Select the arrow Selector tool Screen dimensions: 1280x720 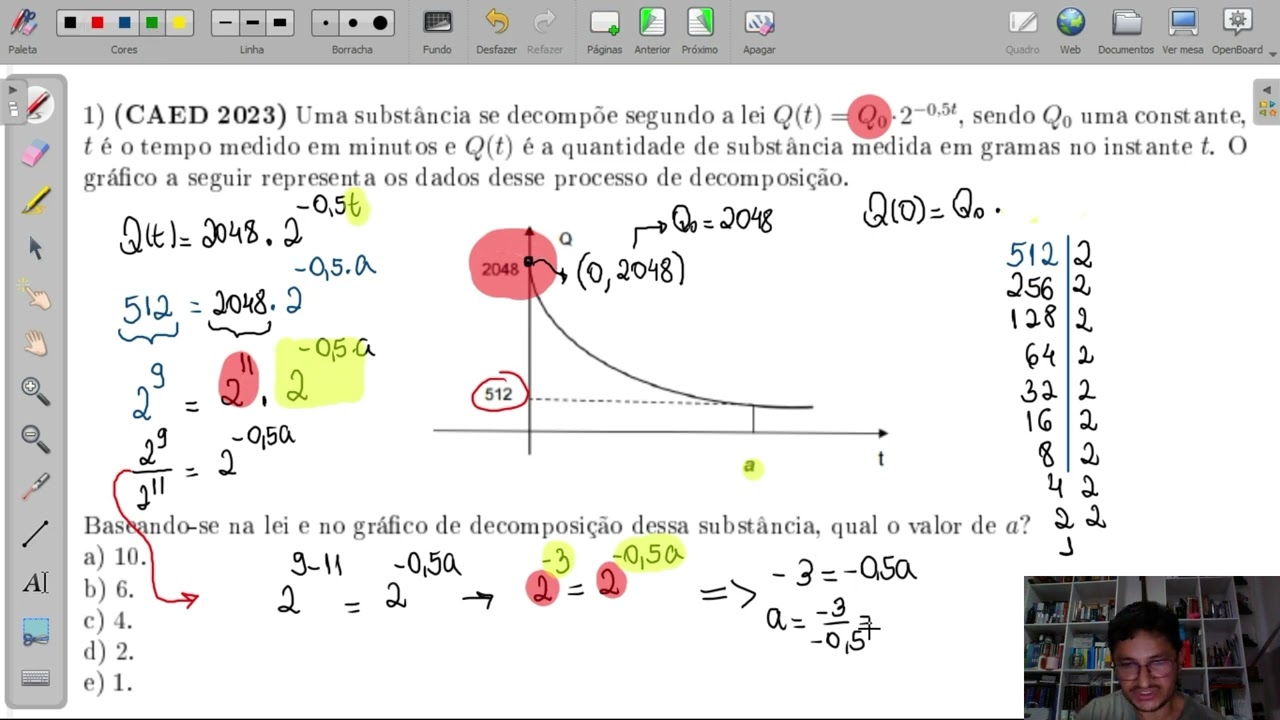[x=36, y=248]
